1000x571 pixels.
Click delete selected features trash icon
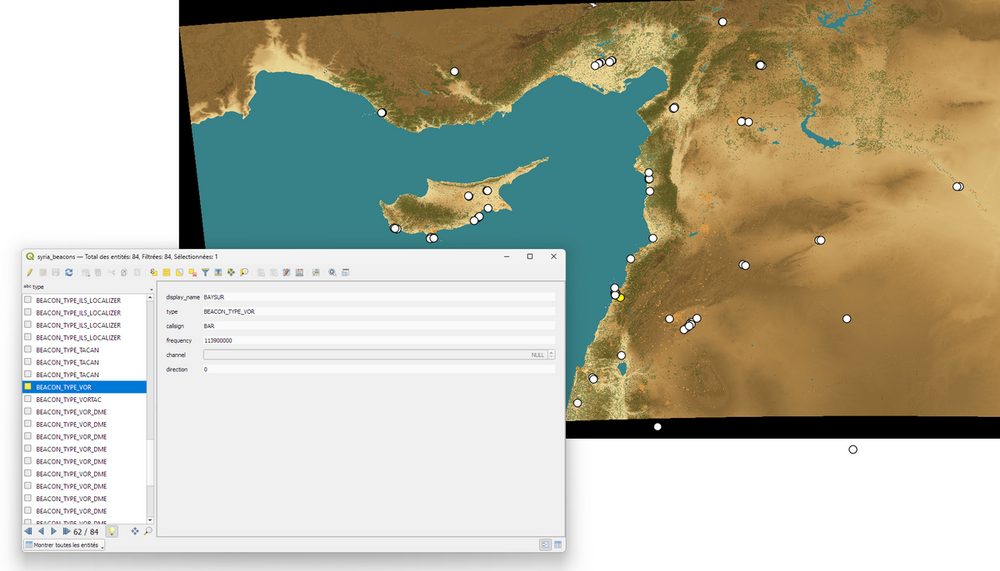tap(98, 272)
